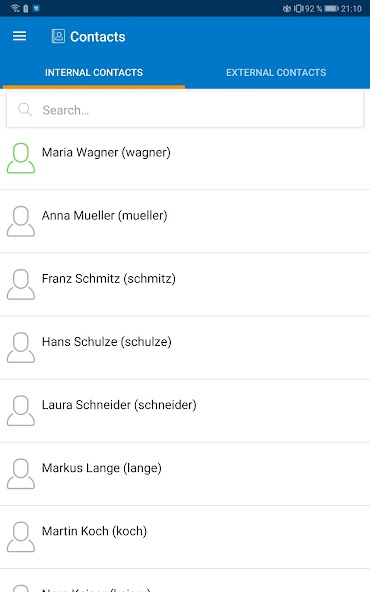Tap Laura Schneider's avatar icon
The width and height of the screenshot is (370, 592).
click(x=21, y=410)
